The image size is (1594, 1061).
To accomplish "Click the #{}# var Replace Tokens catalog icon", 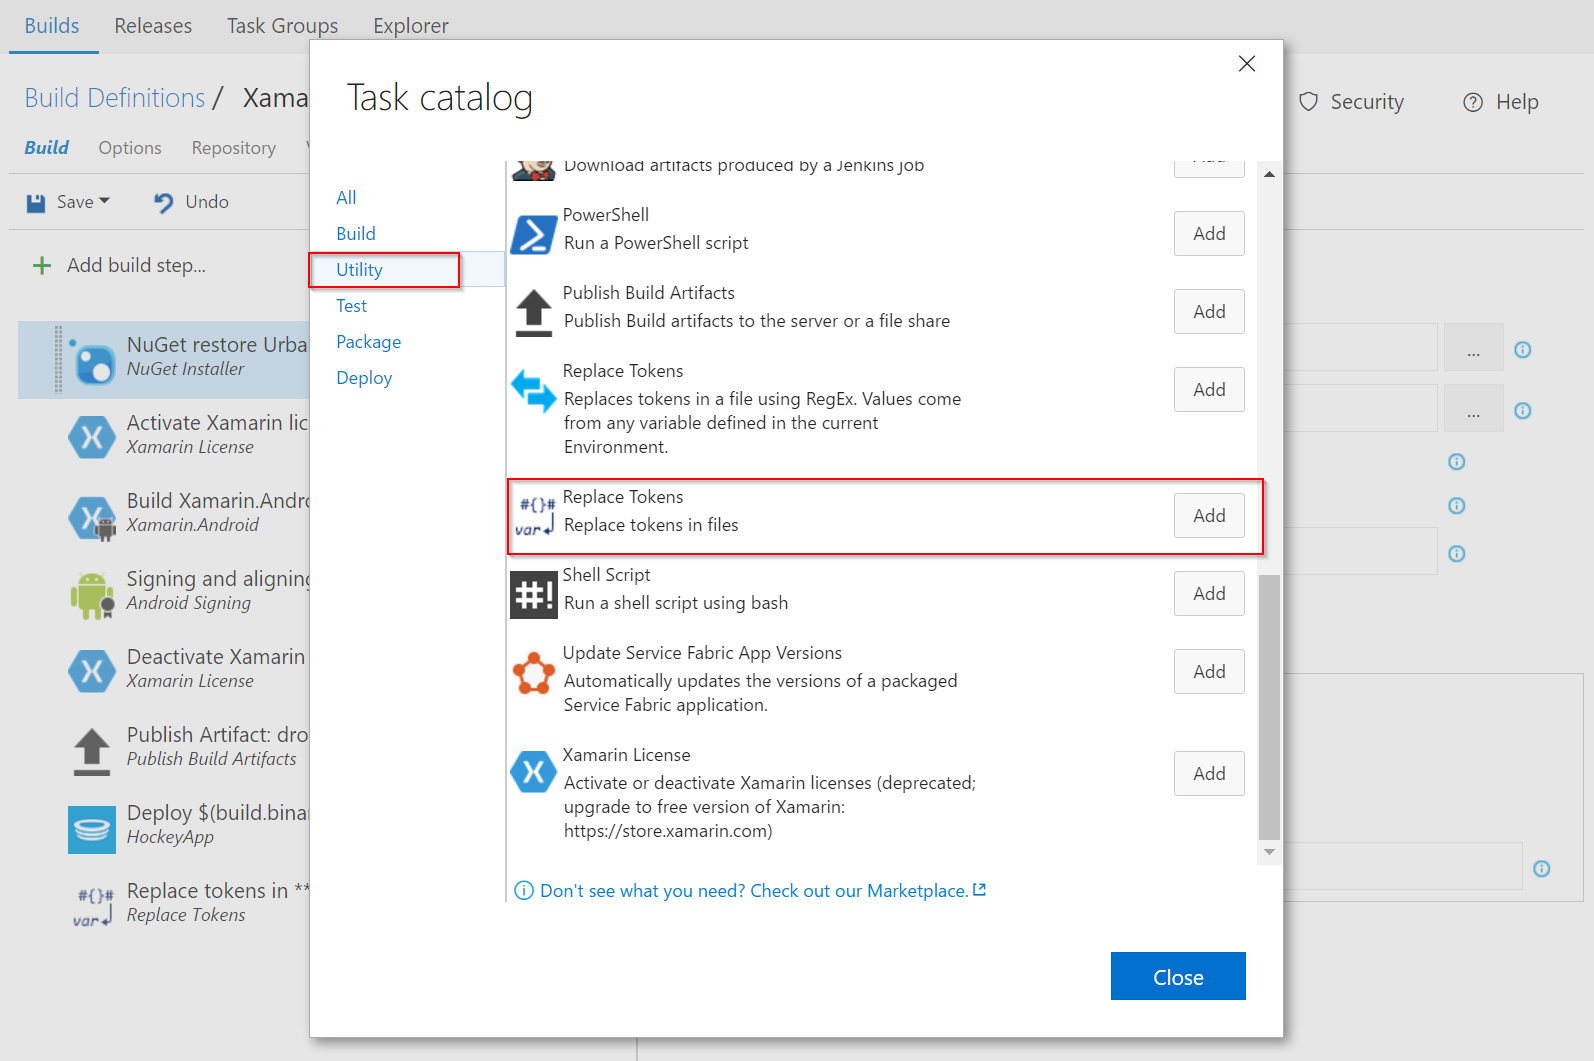I will point(534,517).
